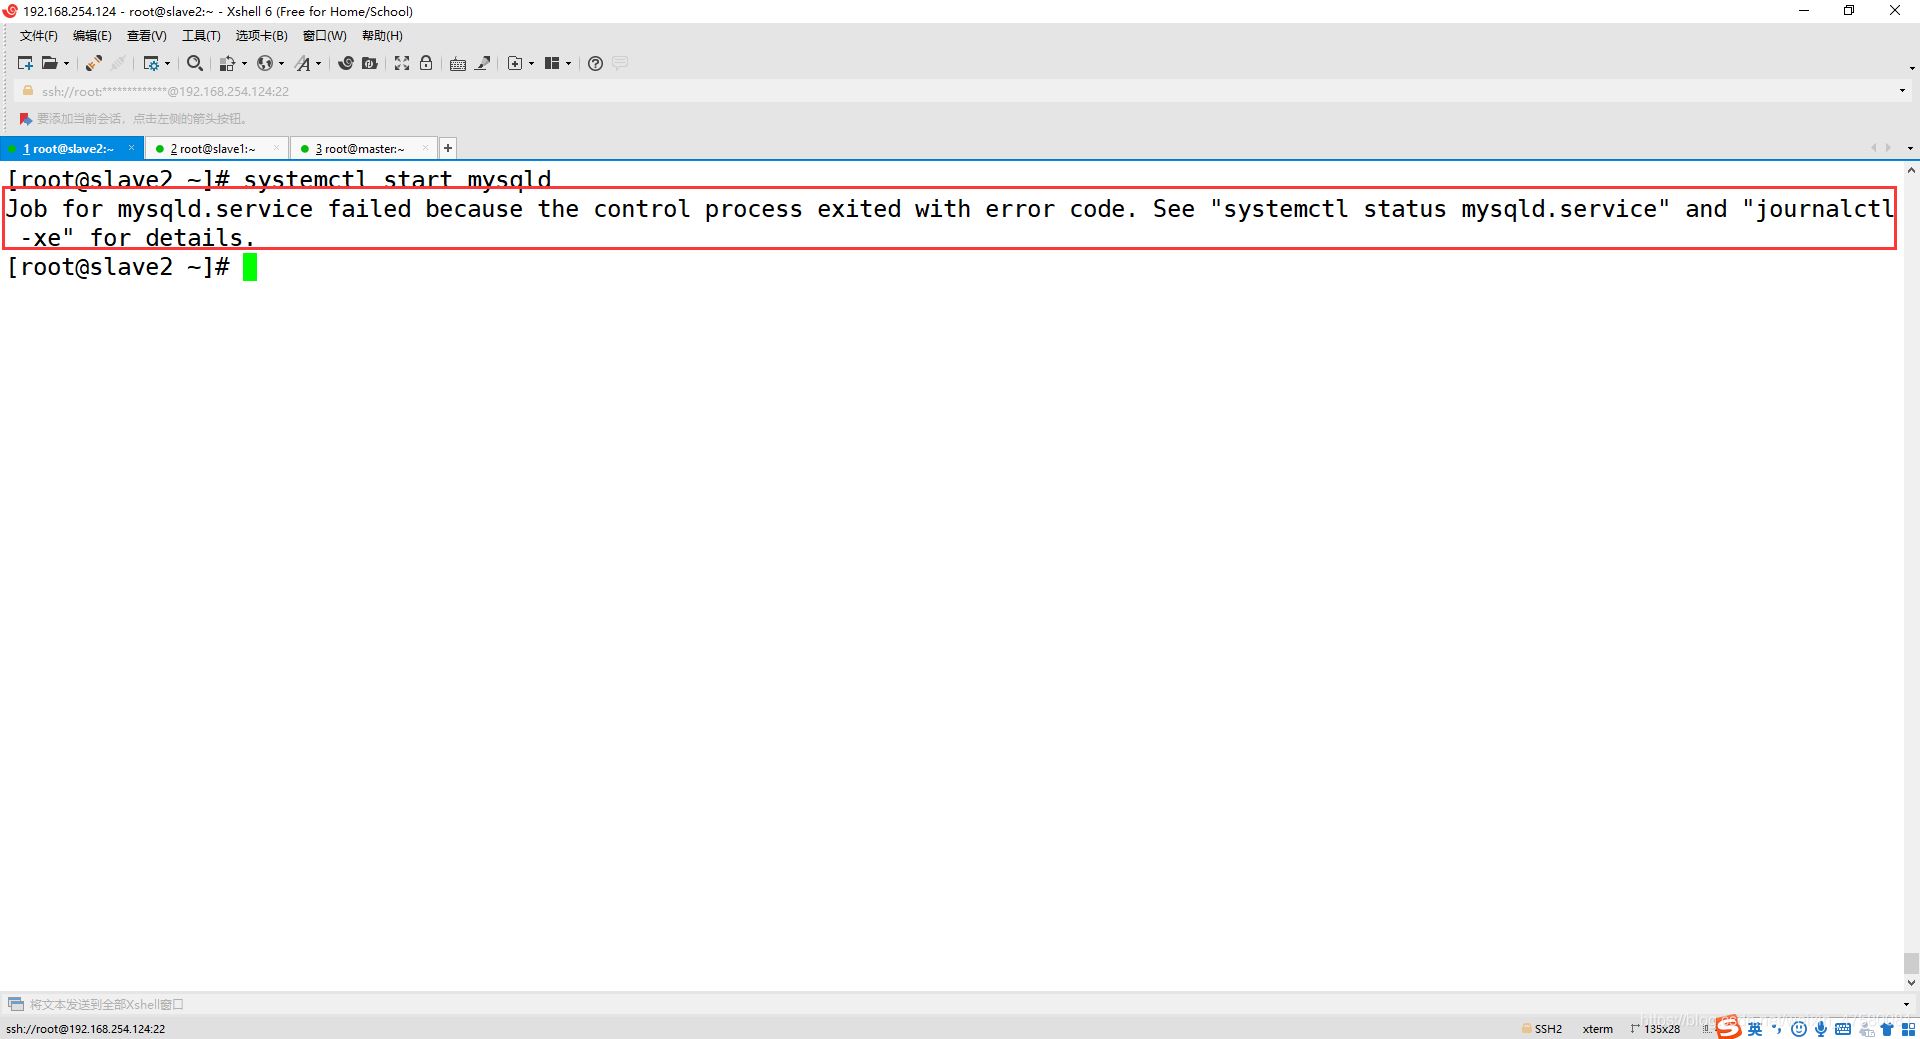1920x1039 pixels.
Task: Select the Find tool magnifier icon
Action: 194,63
